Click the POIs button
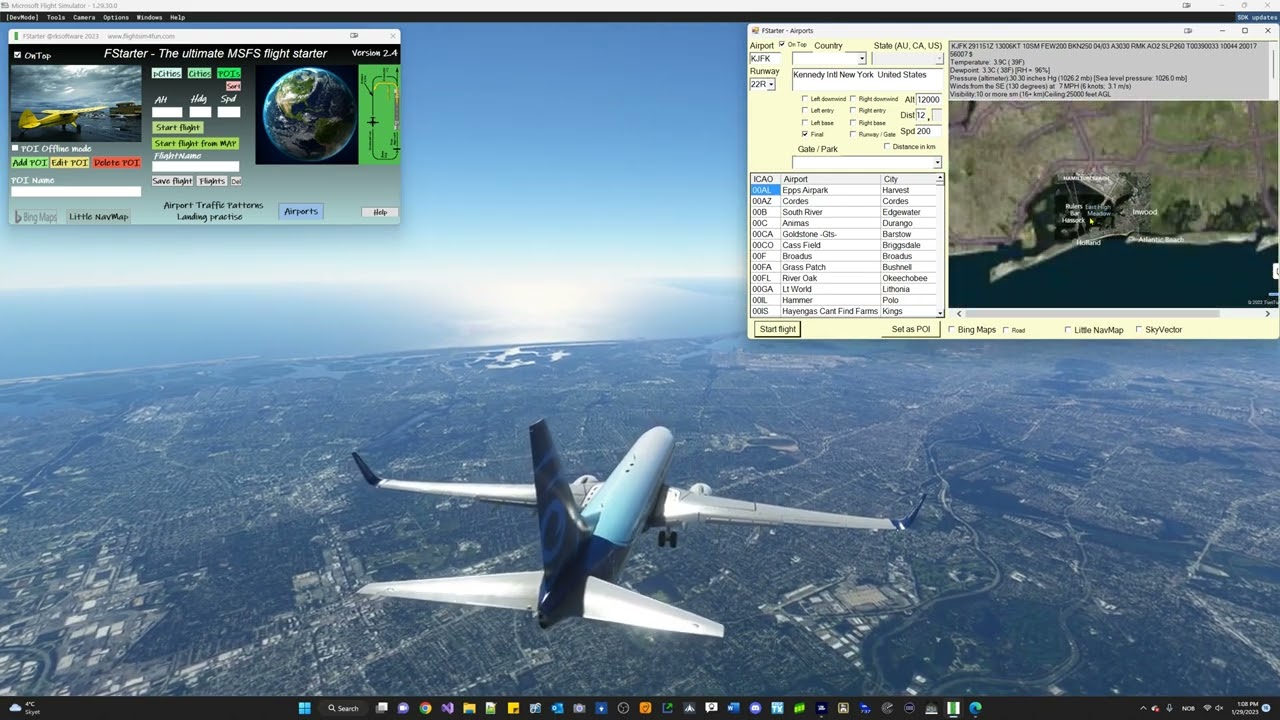 pyautogui.click(x=229, y=73)
